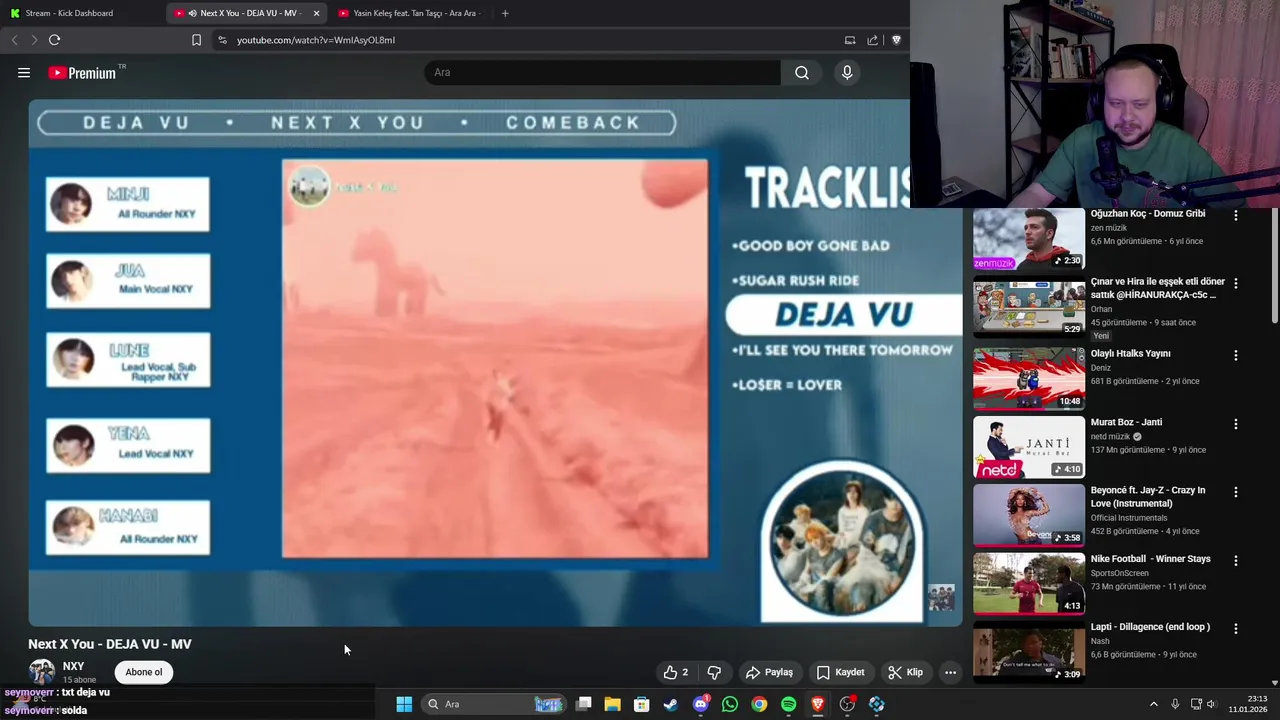
Task: Click the share page icon in address bar
Action: (872, 40)
